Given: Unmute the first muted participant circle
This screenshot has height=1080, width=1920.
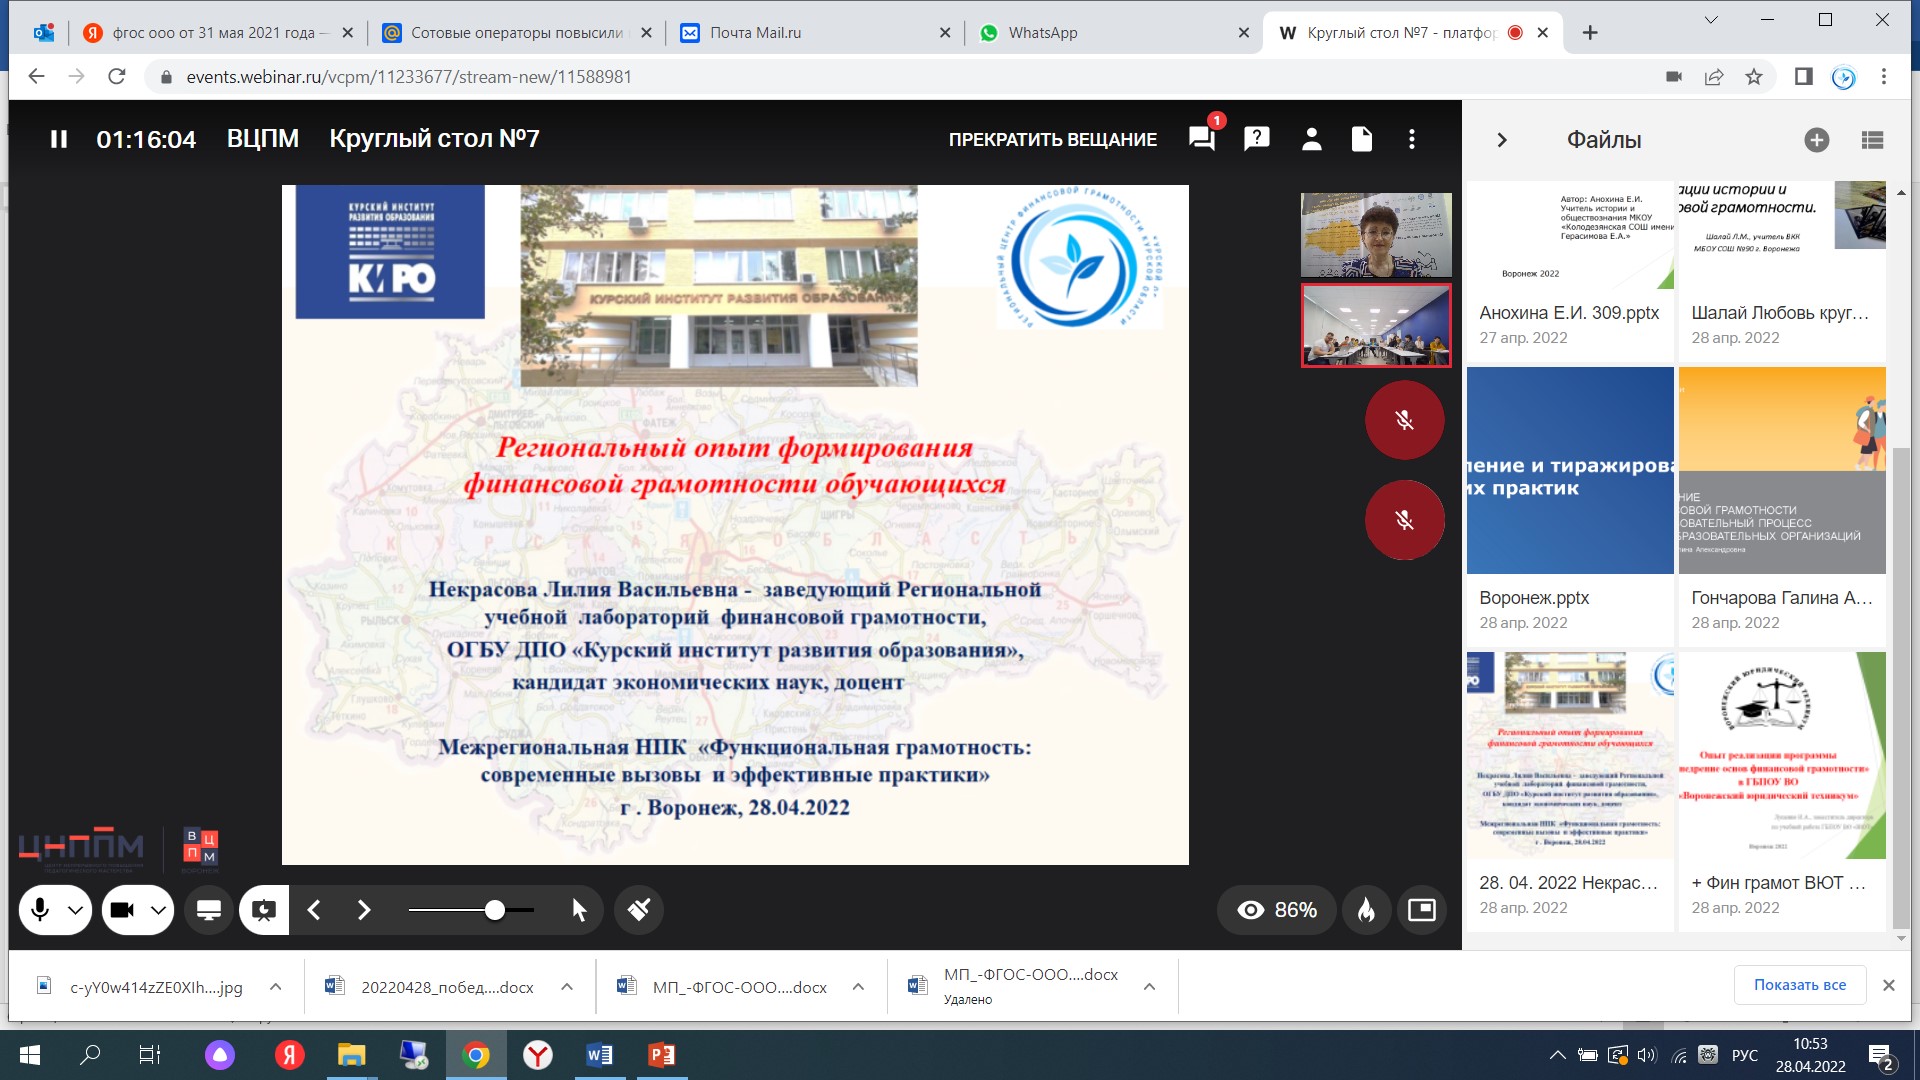Looking at the screenshot, I should [x=1404, y=420].
